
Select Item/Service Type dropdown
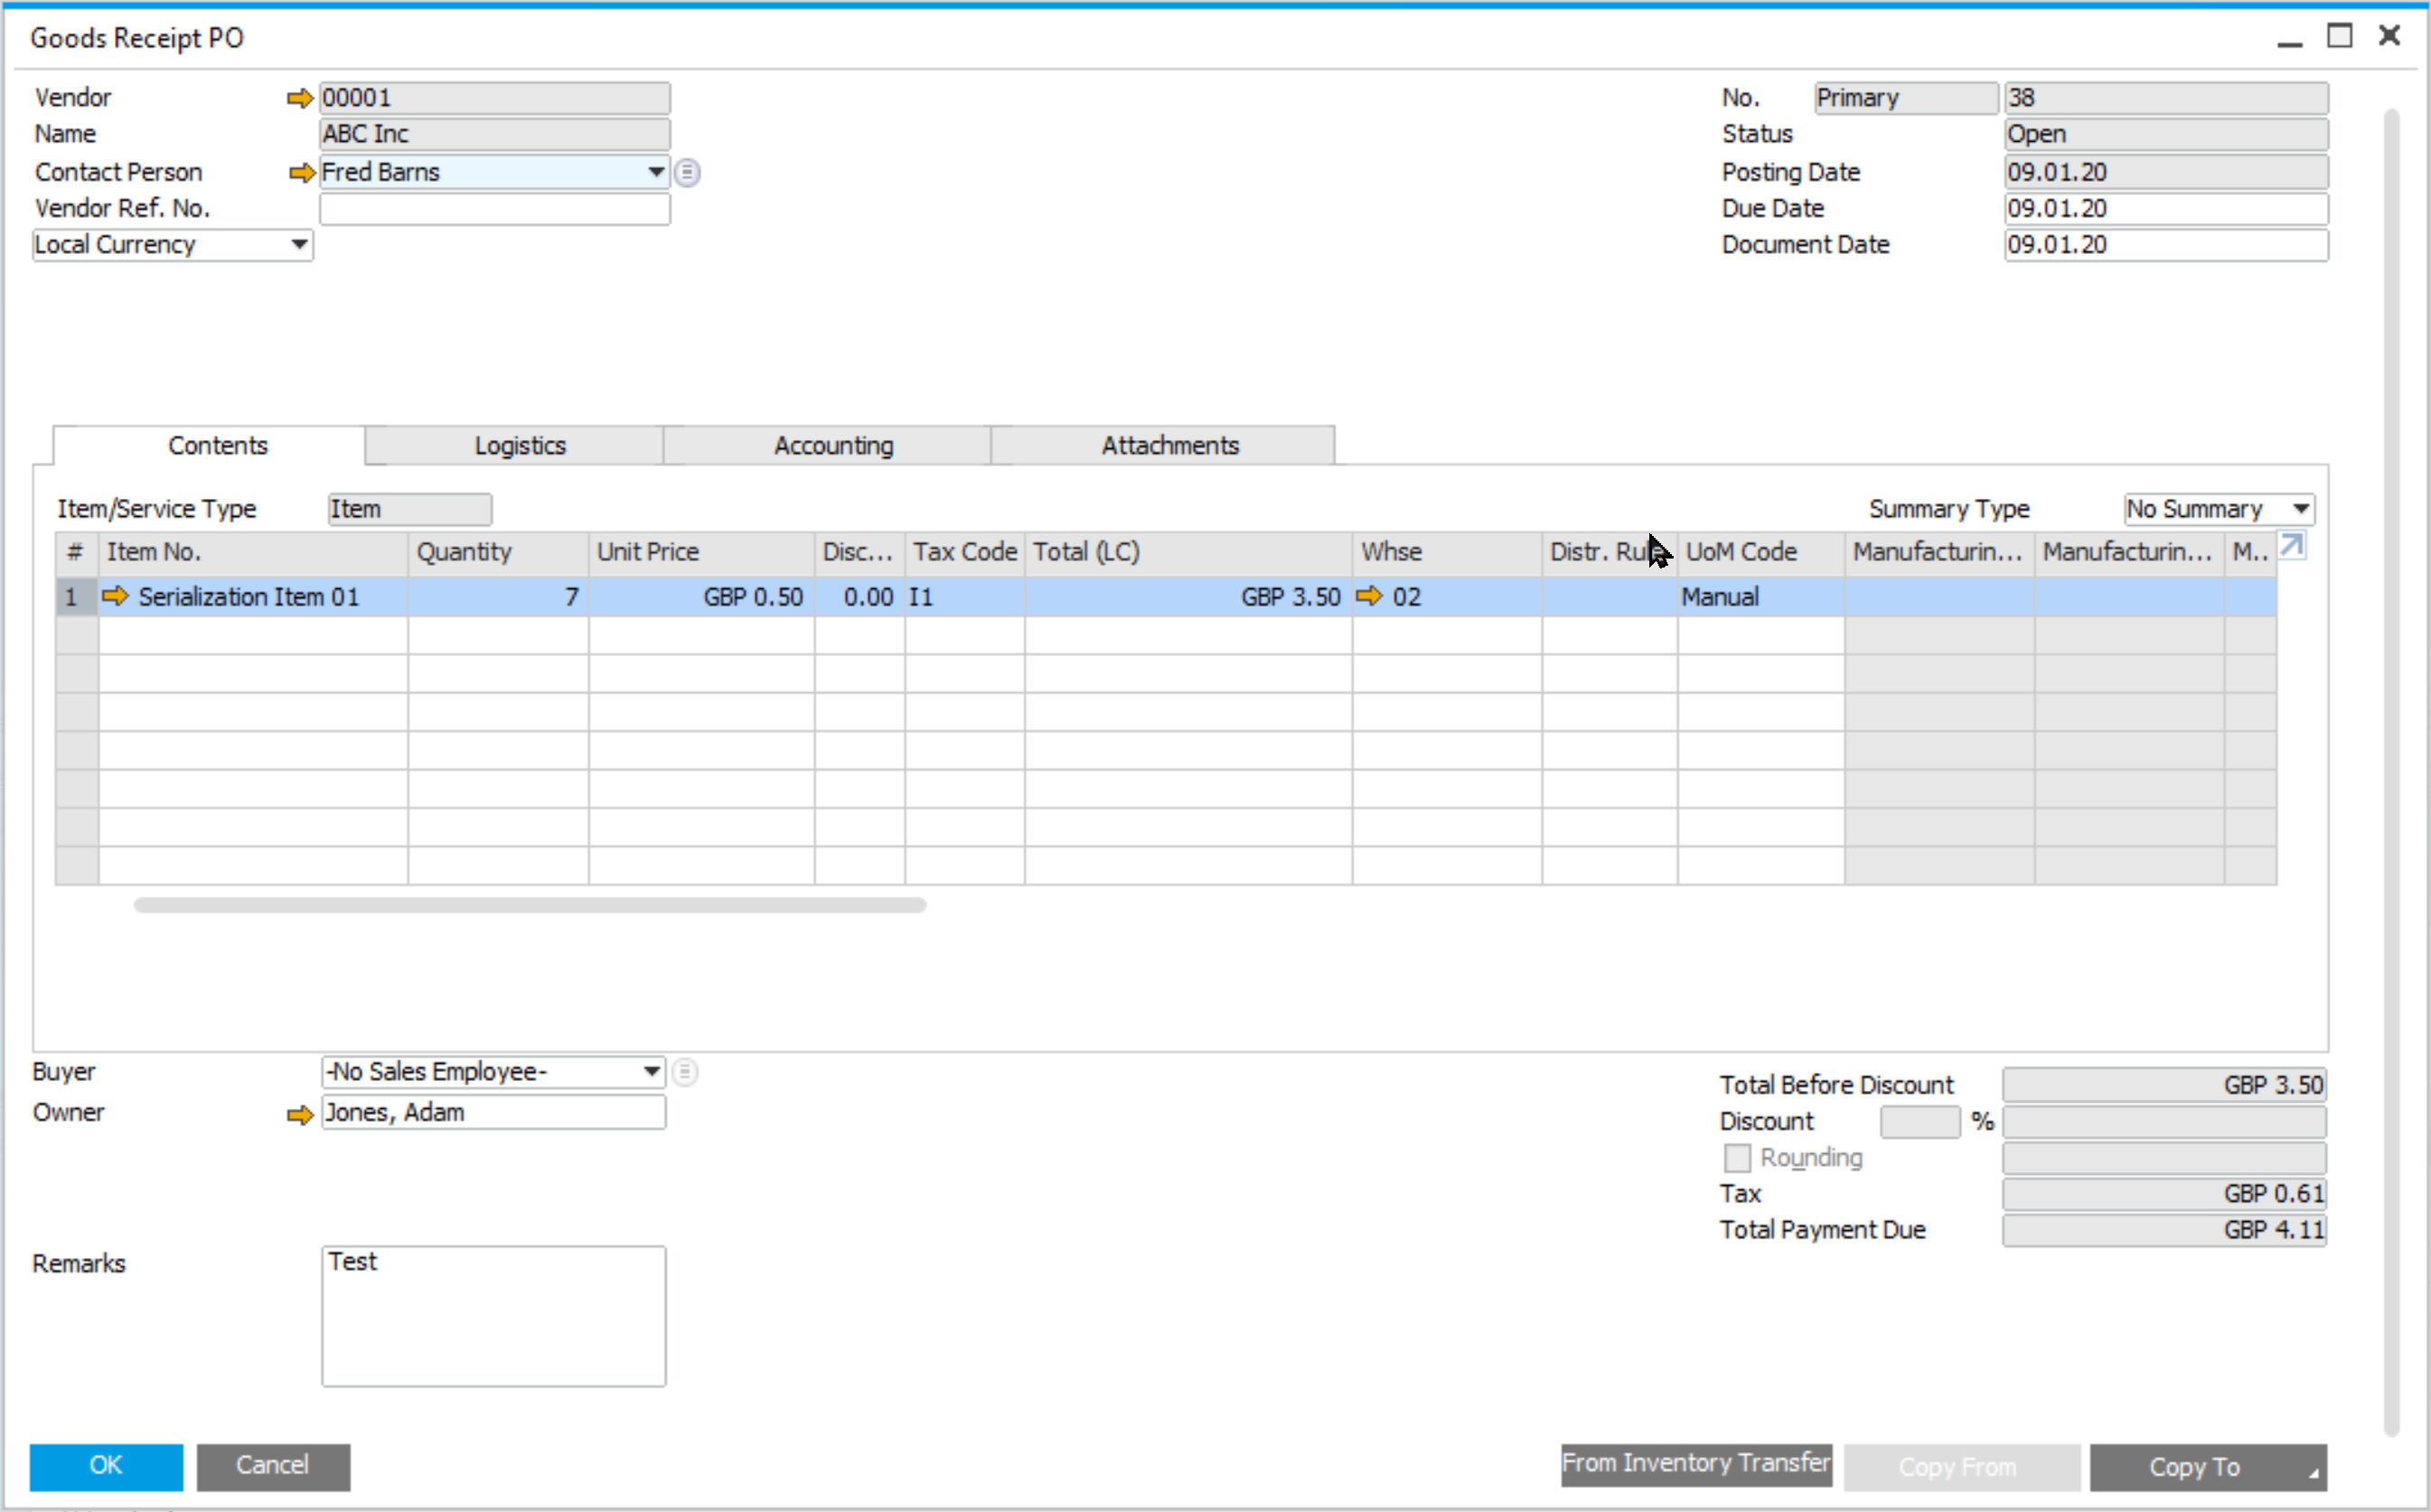pos(406,507)
